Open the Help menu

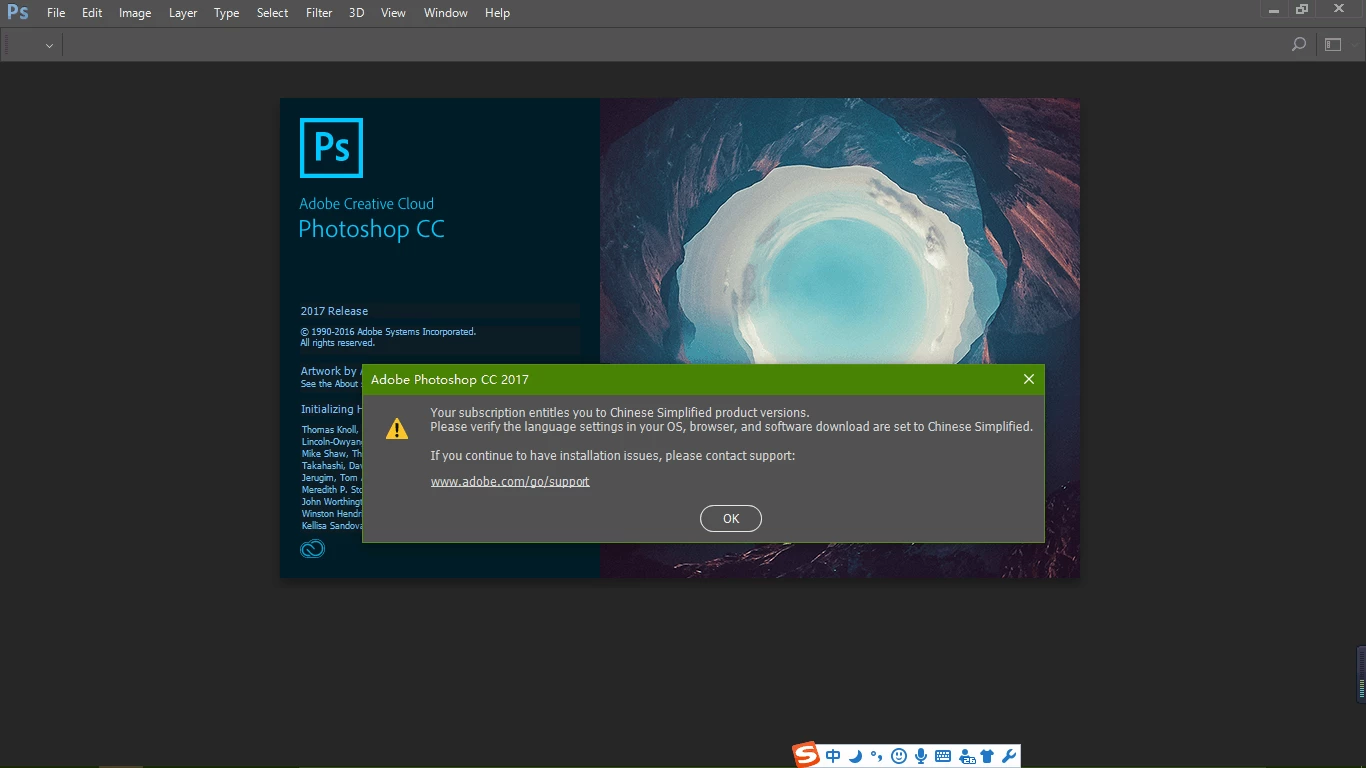pos(497,13)
